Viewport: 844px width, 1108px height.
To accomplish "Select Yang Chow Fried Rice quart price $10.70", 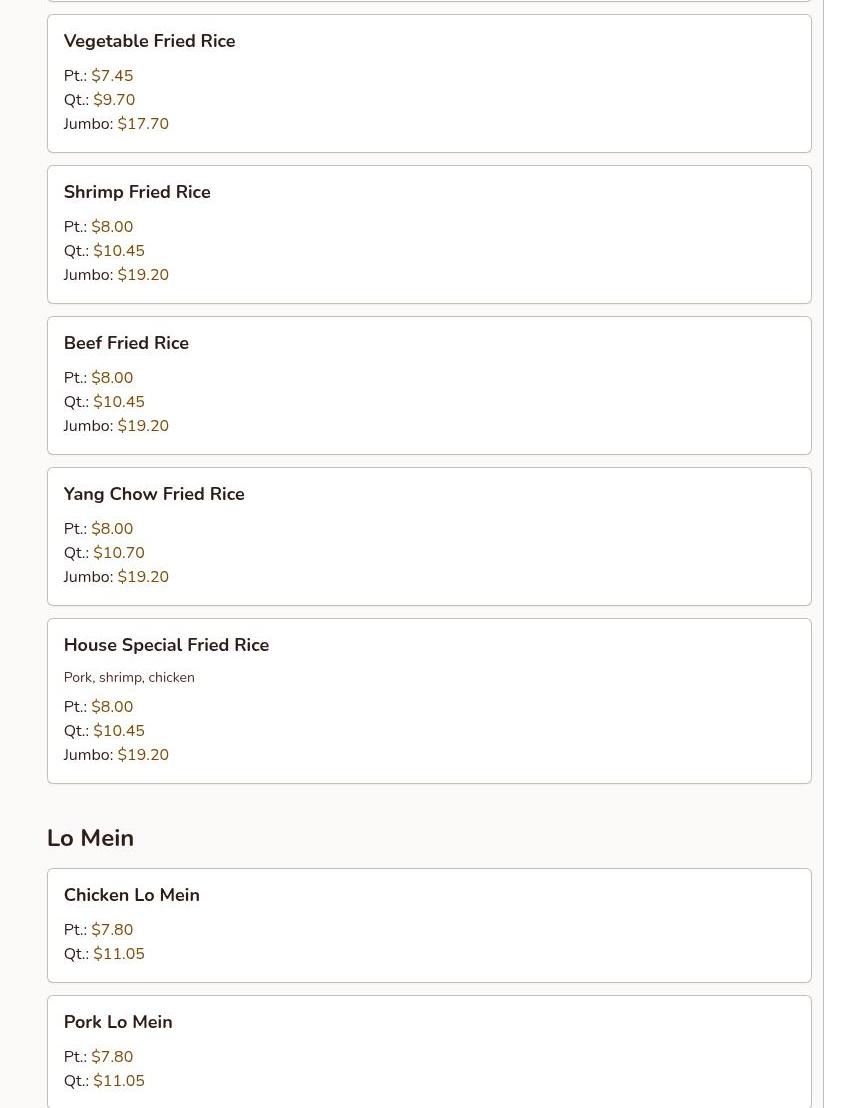I will coord(119,553).
